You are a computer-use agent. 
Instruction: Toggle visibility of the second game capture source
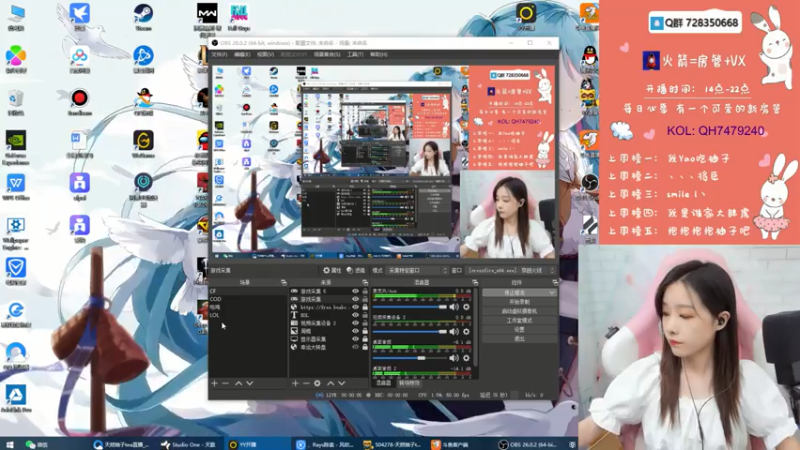[x=355, y=299]
